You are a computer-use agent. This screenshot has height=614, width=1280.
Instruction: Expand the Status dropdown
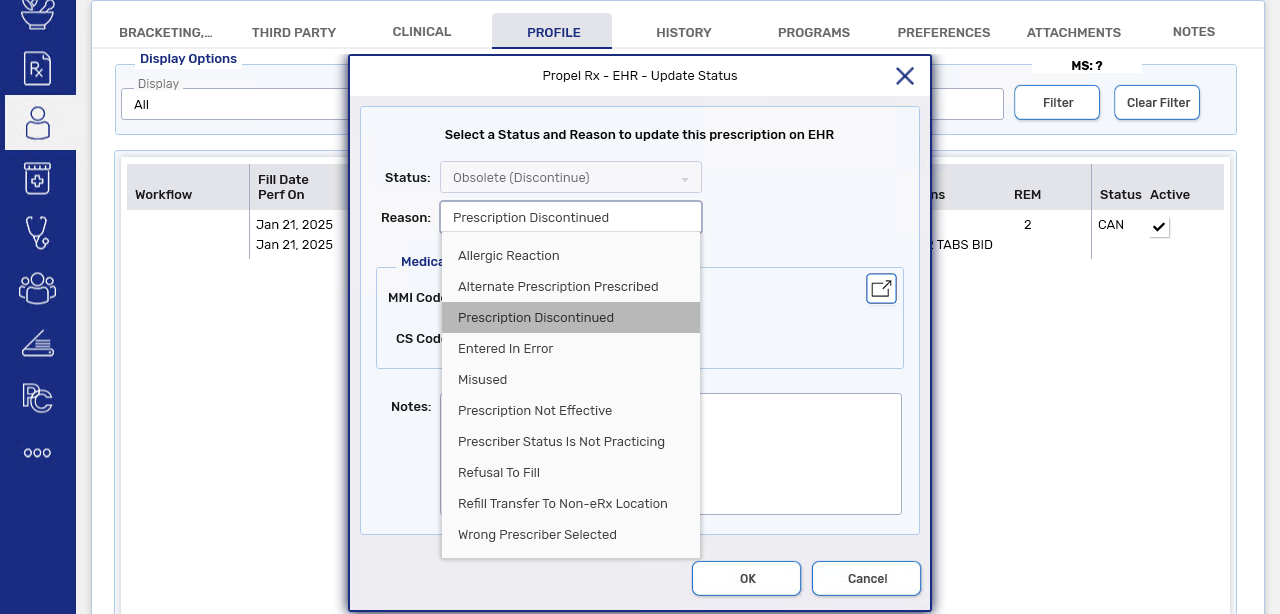(x=571, y=178)
